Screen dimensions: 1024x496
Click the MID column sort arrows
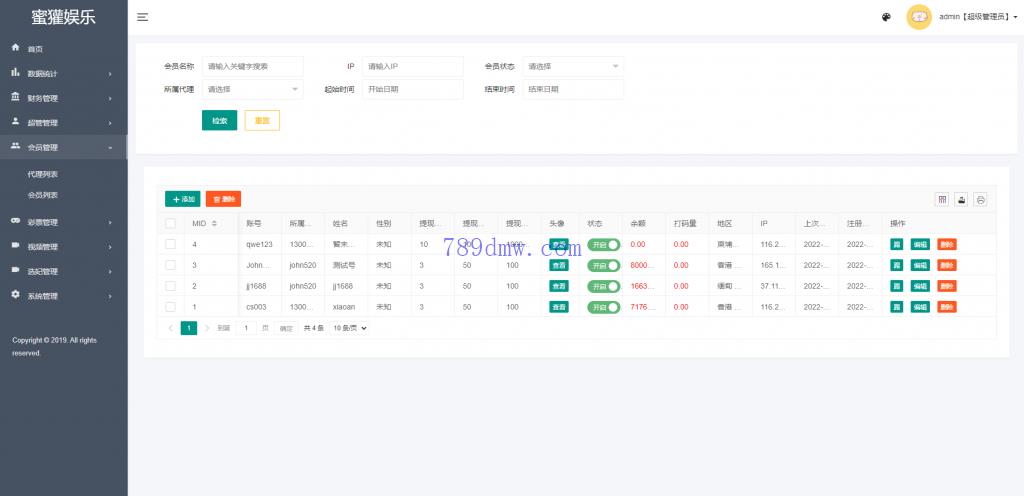pos(214,223)
